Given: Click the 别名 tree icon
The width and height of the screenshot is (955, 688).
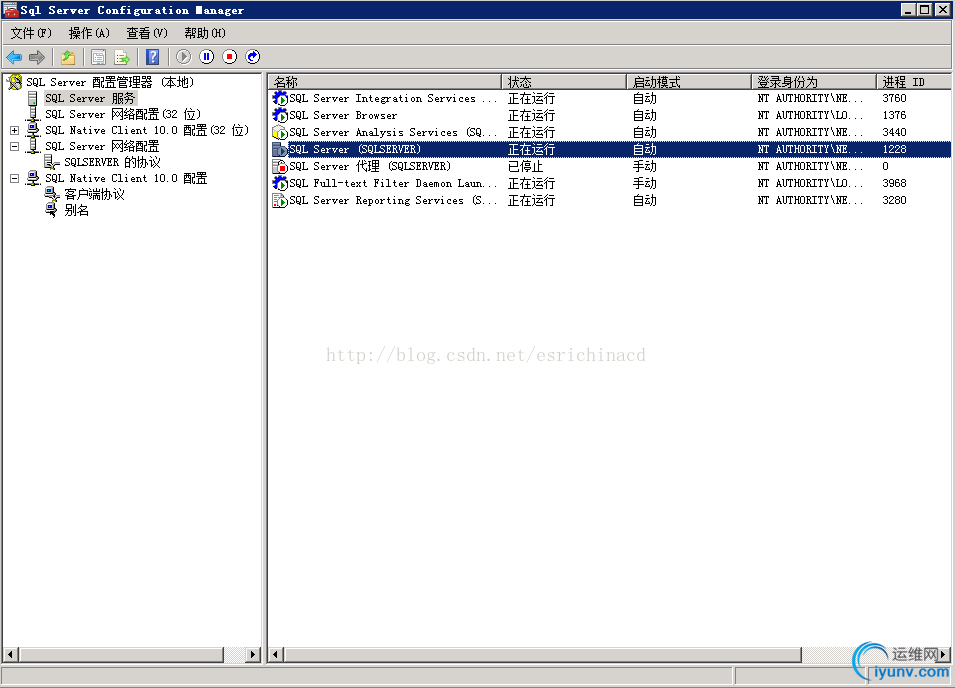Looking at the screenshot, I should point(52,210).
